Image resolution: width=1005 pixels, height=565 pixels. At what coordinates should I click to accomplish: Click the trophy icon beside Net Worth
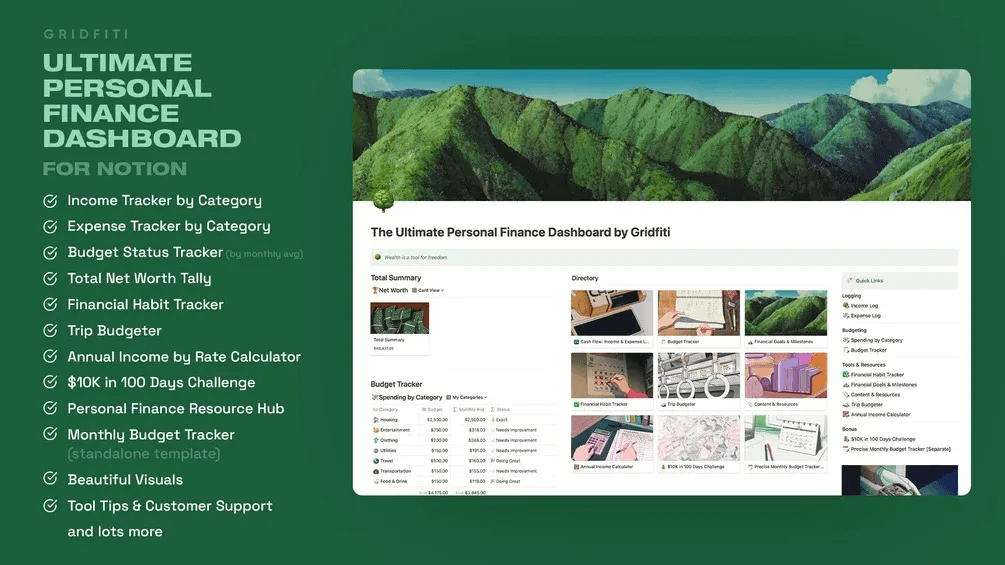[375, 290]
